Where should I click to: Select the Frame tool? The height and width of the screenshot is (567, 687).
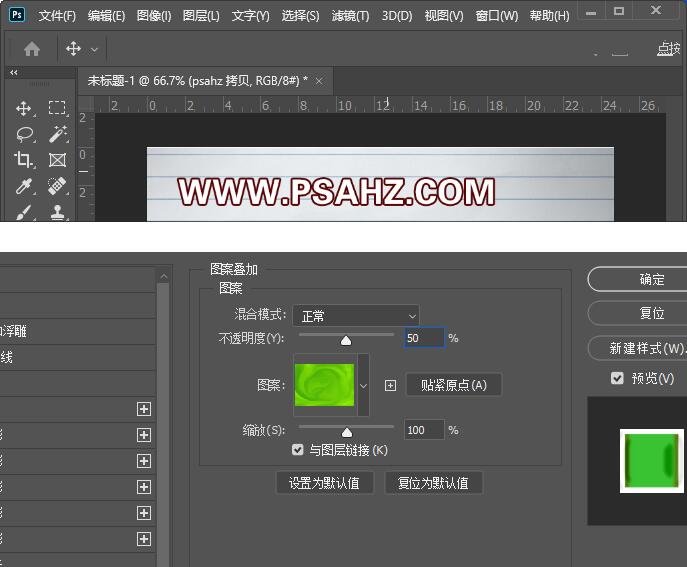57,160
